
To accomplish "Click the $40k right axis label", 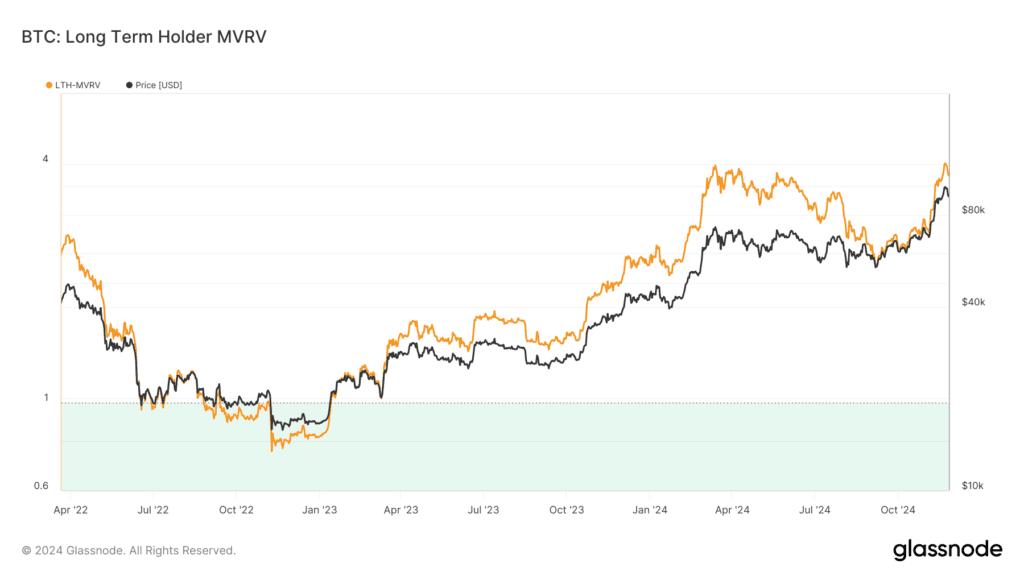I will [973, 302].
